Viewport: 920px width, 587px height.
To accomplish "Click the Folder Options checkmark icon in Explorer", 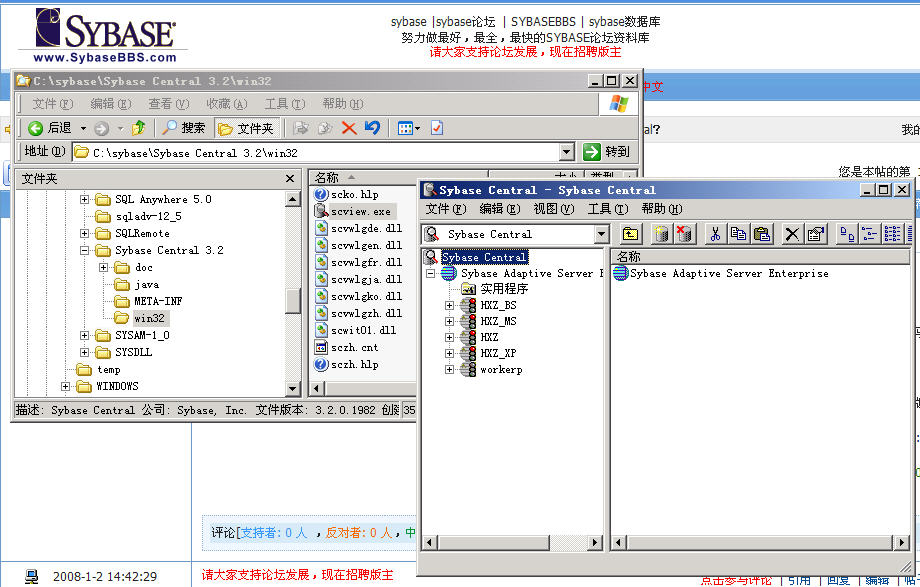I will click(x=437, y=128).
